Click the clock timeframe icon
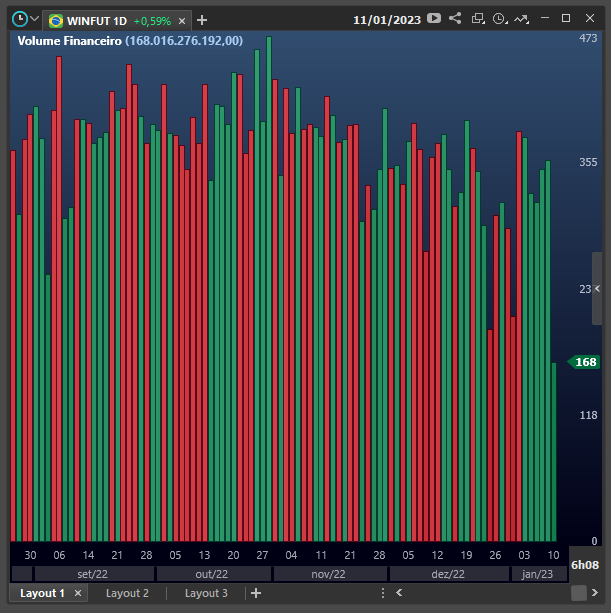The image size is (611, 613). click(20, 19)
